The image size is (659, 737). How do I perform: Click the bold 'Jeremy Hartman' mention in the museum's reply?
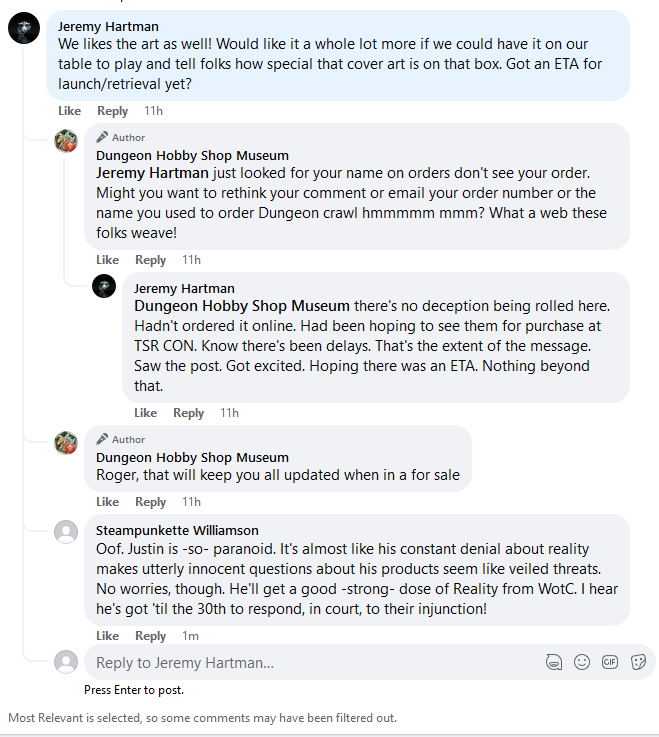tap(152, 173)
